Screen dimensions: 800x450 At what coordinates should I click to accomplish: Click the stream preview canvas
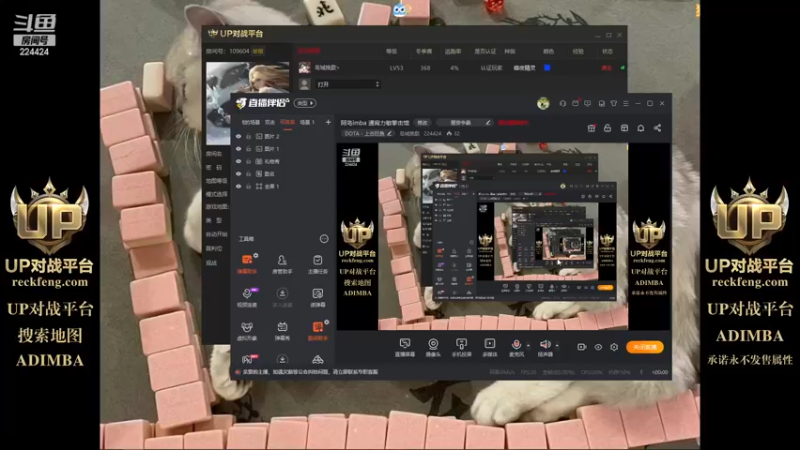(x=503, y=236)
